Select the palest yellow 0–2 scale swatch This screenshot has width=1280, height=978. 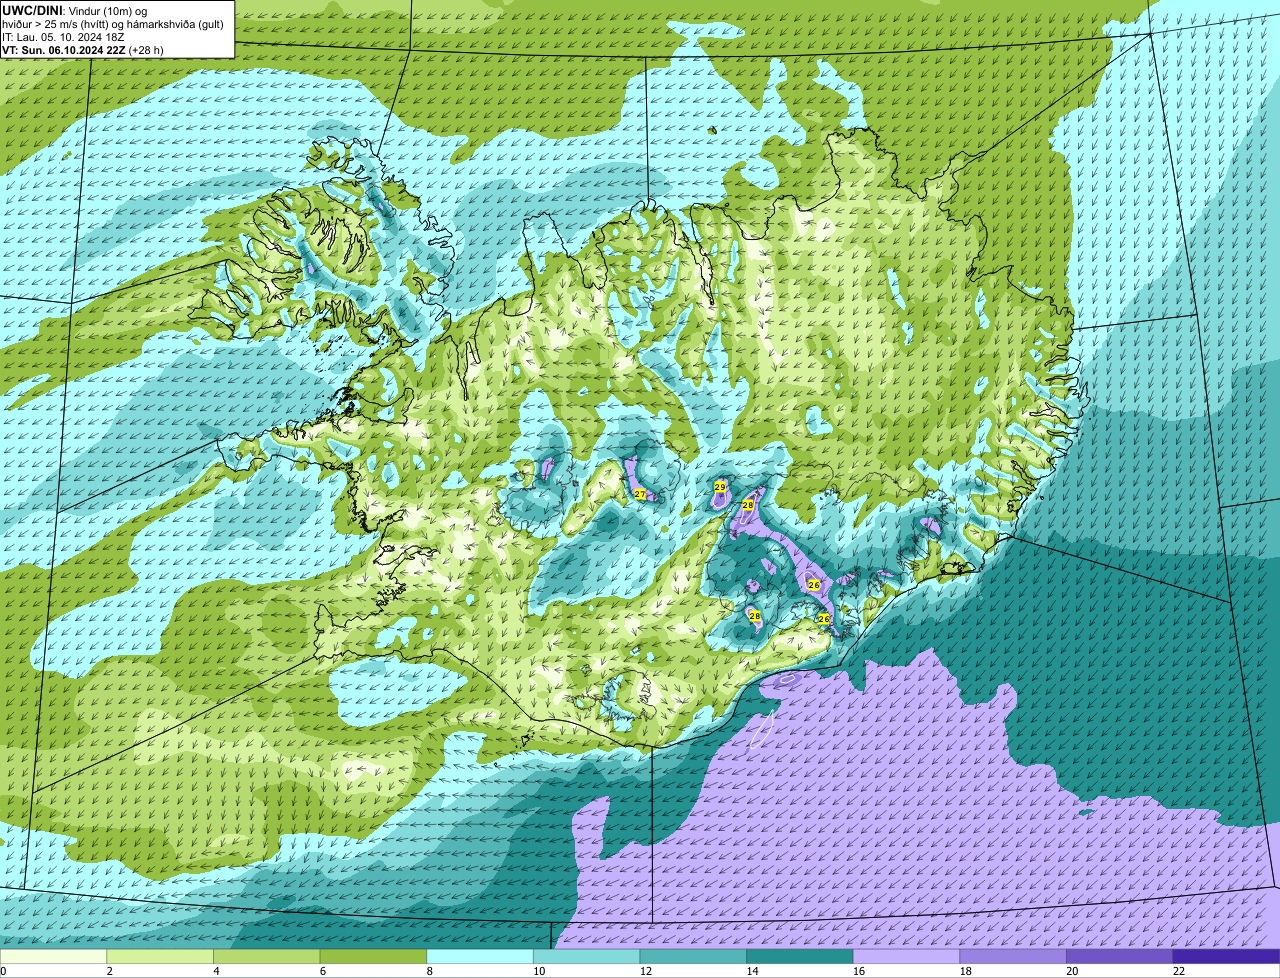click(x=53, y=956)
